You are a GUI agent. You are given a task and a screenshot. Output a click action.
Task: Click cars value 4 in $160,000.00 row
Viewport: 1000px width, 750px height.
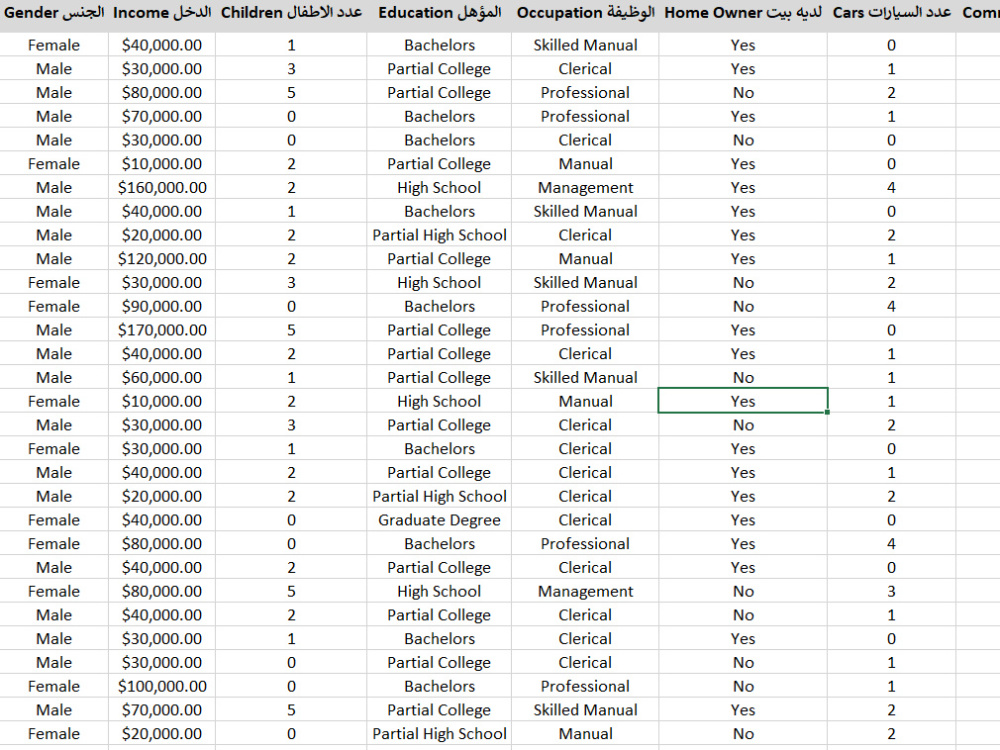[892, 188]
